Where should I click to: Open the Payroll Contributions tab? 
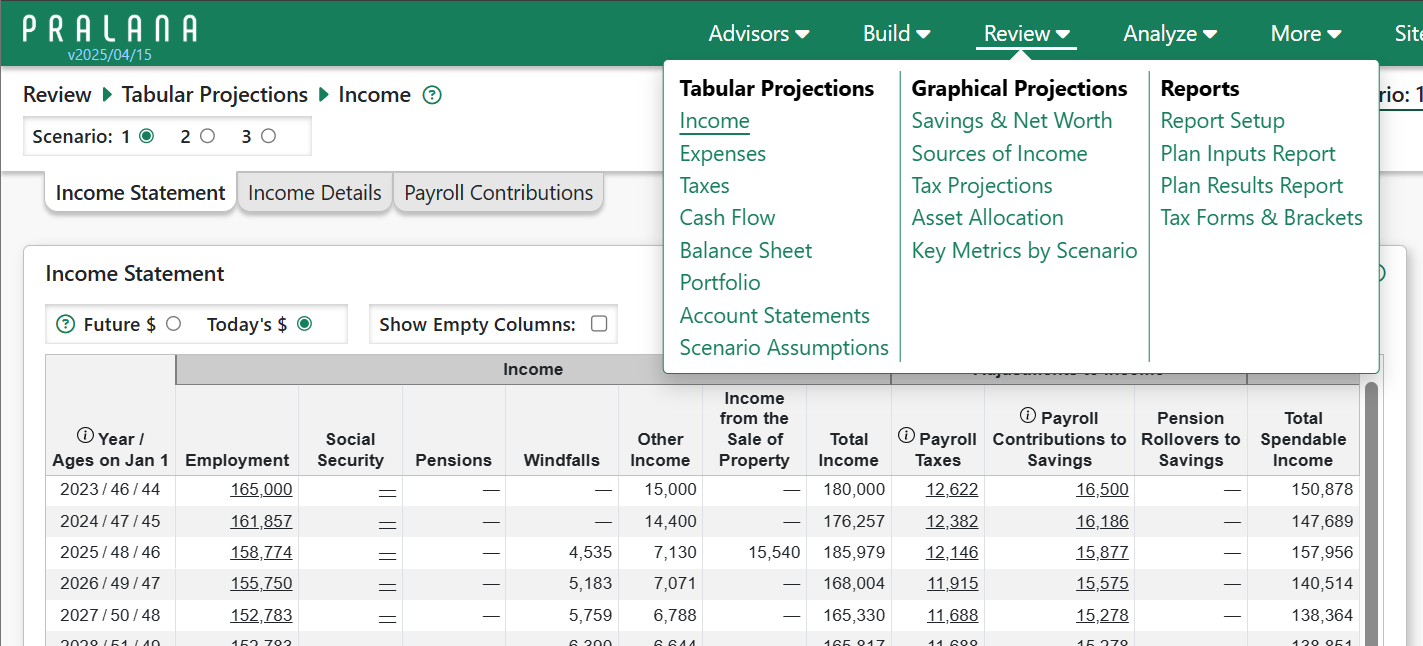tap(498, 193)
